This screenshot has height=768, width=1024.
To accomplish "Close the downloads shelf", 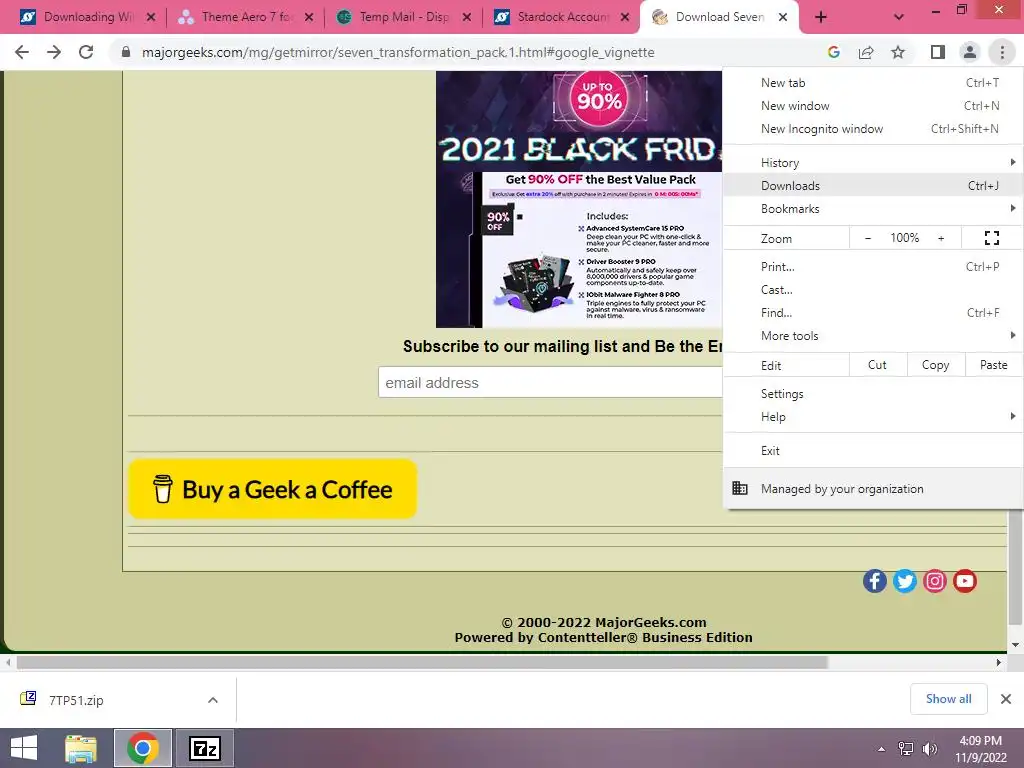I will 1006,699.
